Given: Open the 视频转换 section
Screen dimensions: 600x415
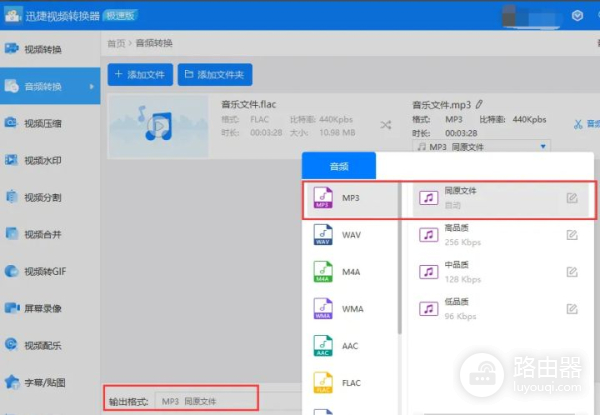Looking at the screenshot, I should click(x=50, y=49).
